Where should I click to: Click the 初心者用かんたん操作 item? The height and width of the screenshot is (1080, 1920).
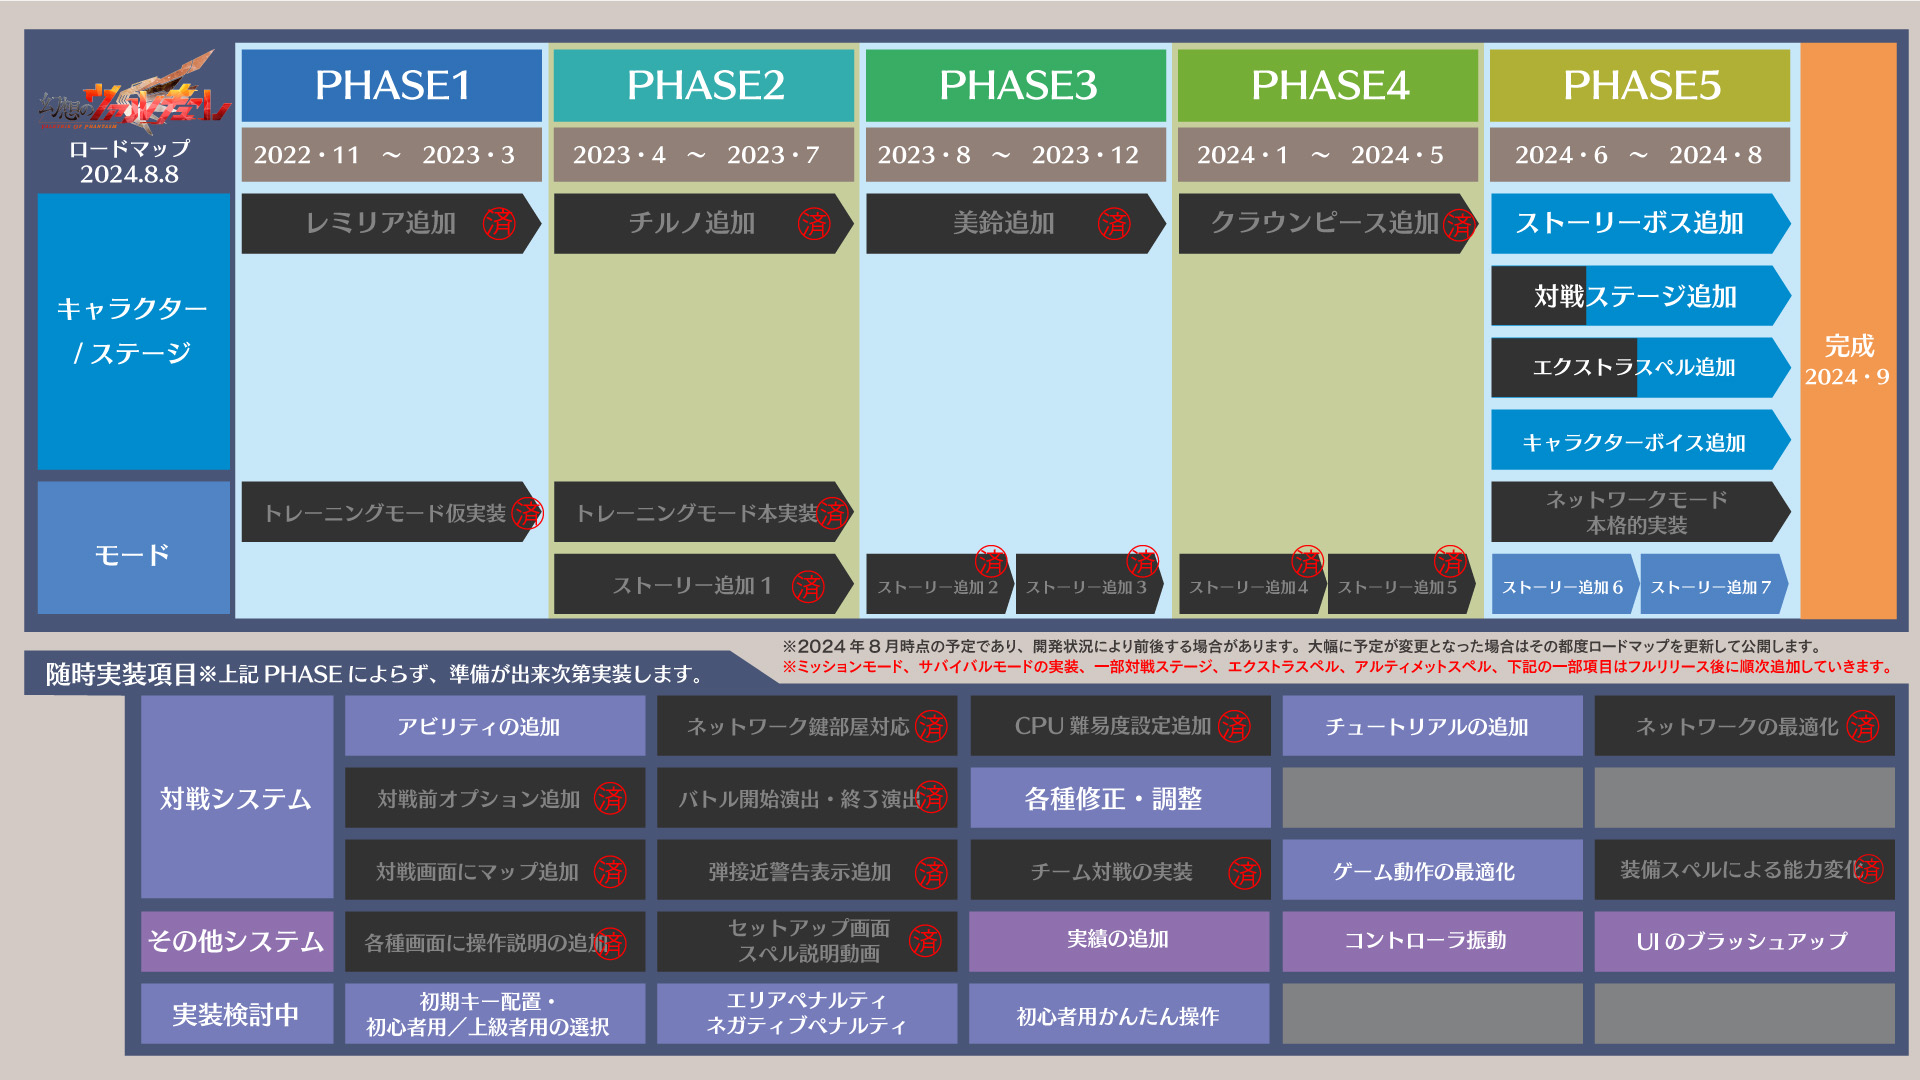pos(1118,1015)
